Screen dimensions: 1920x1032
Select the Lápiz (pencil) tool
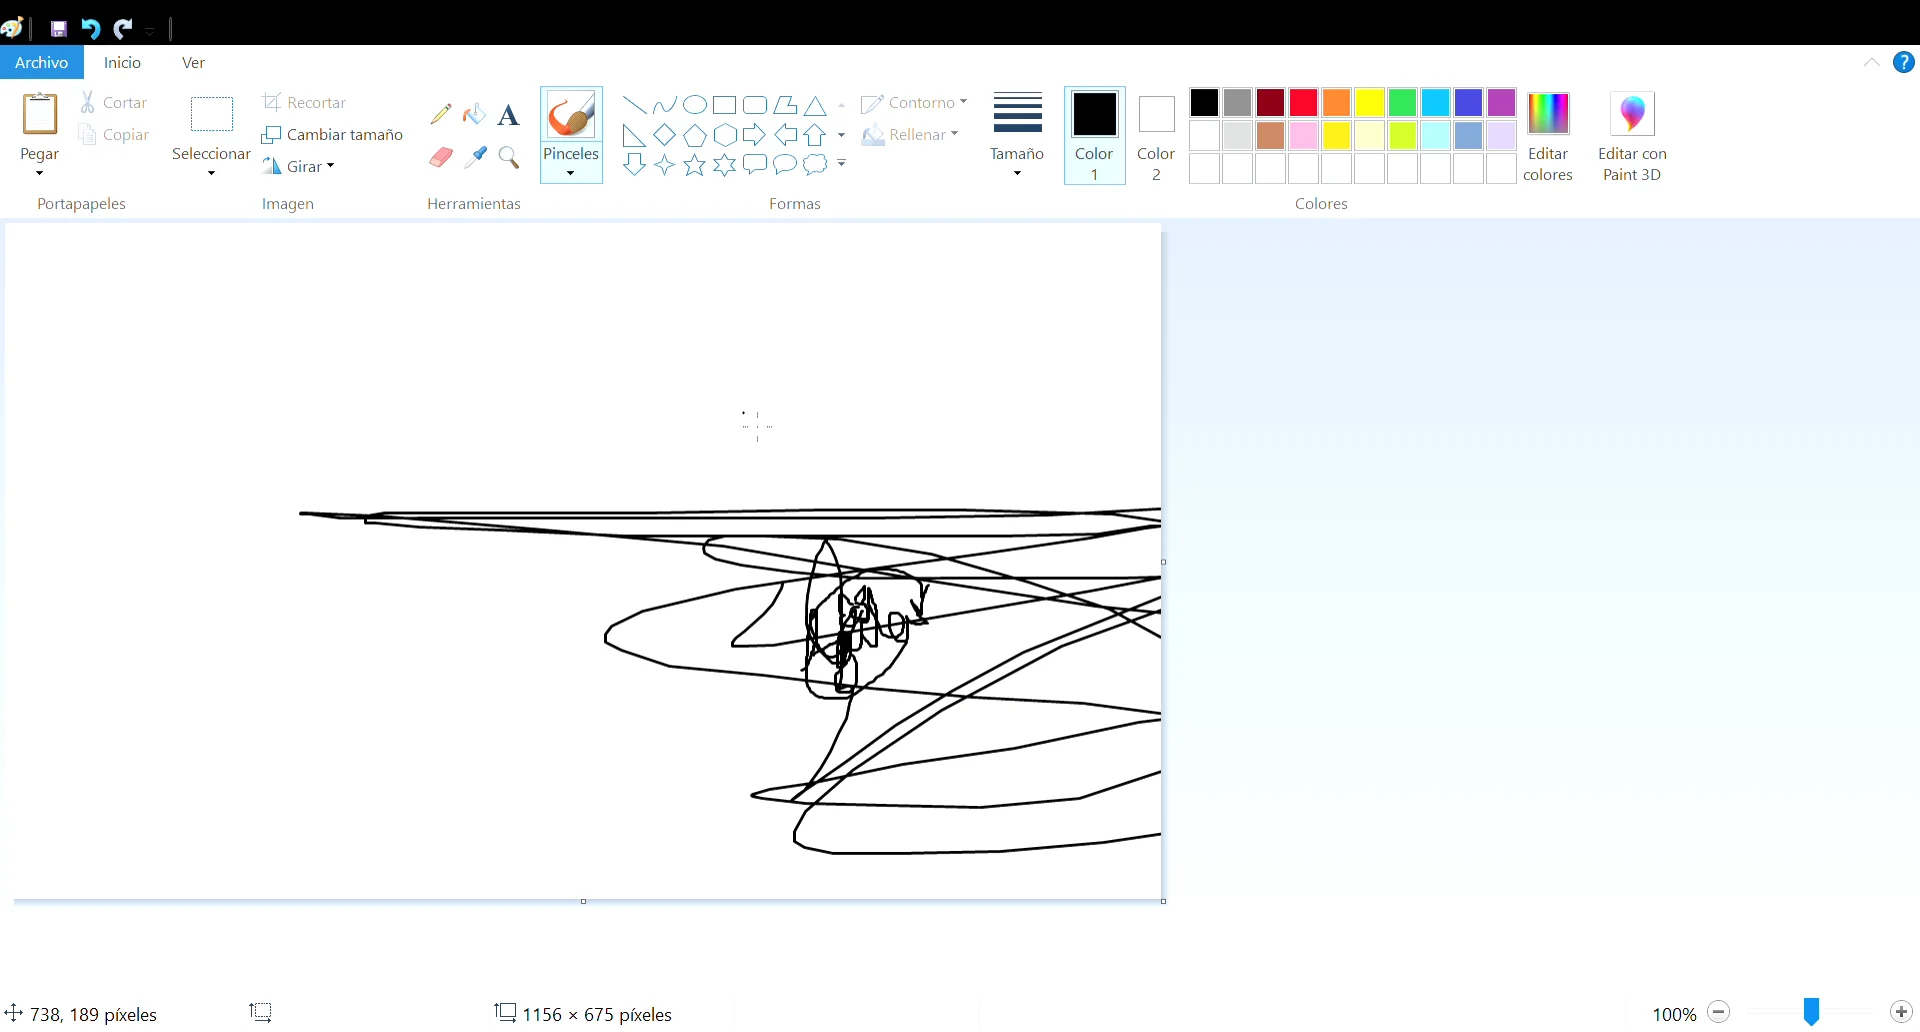pyautogui.click(x=441, y=113)
